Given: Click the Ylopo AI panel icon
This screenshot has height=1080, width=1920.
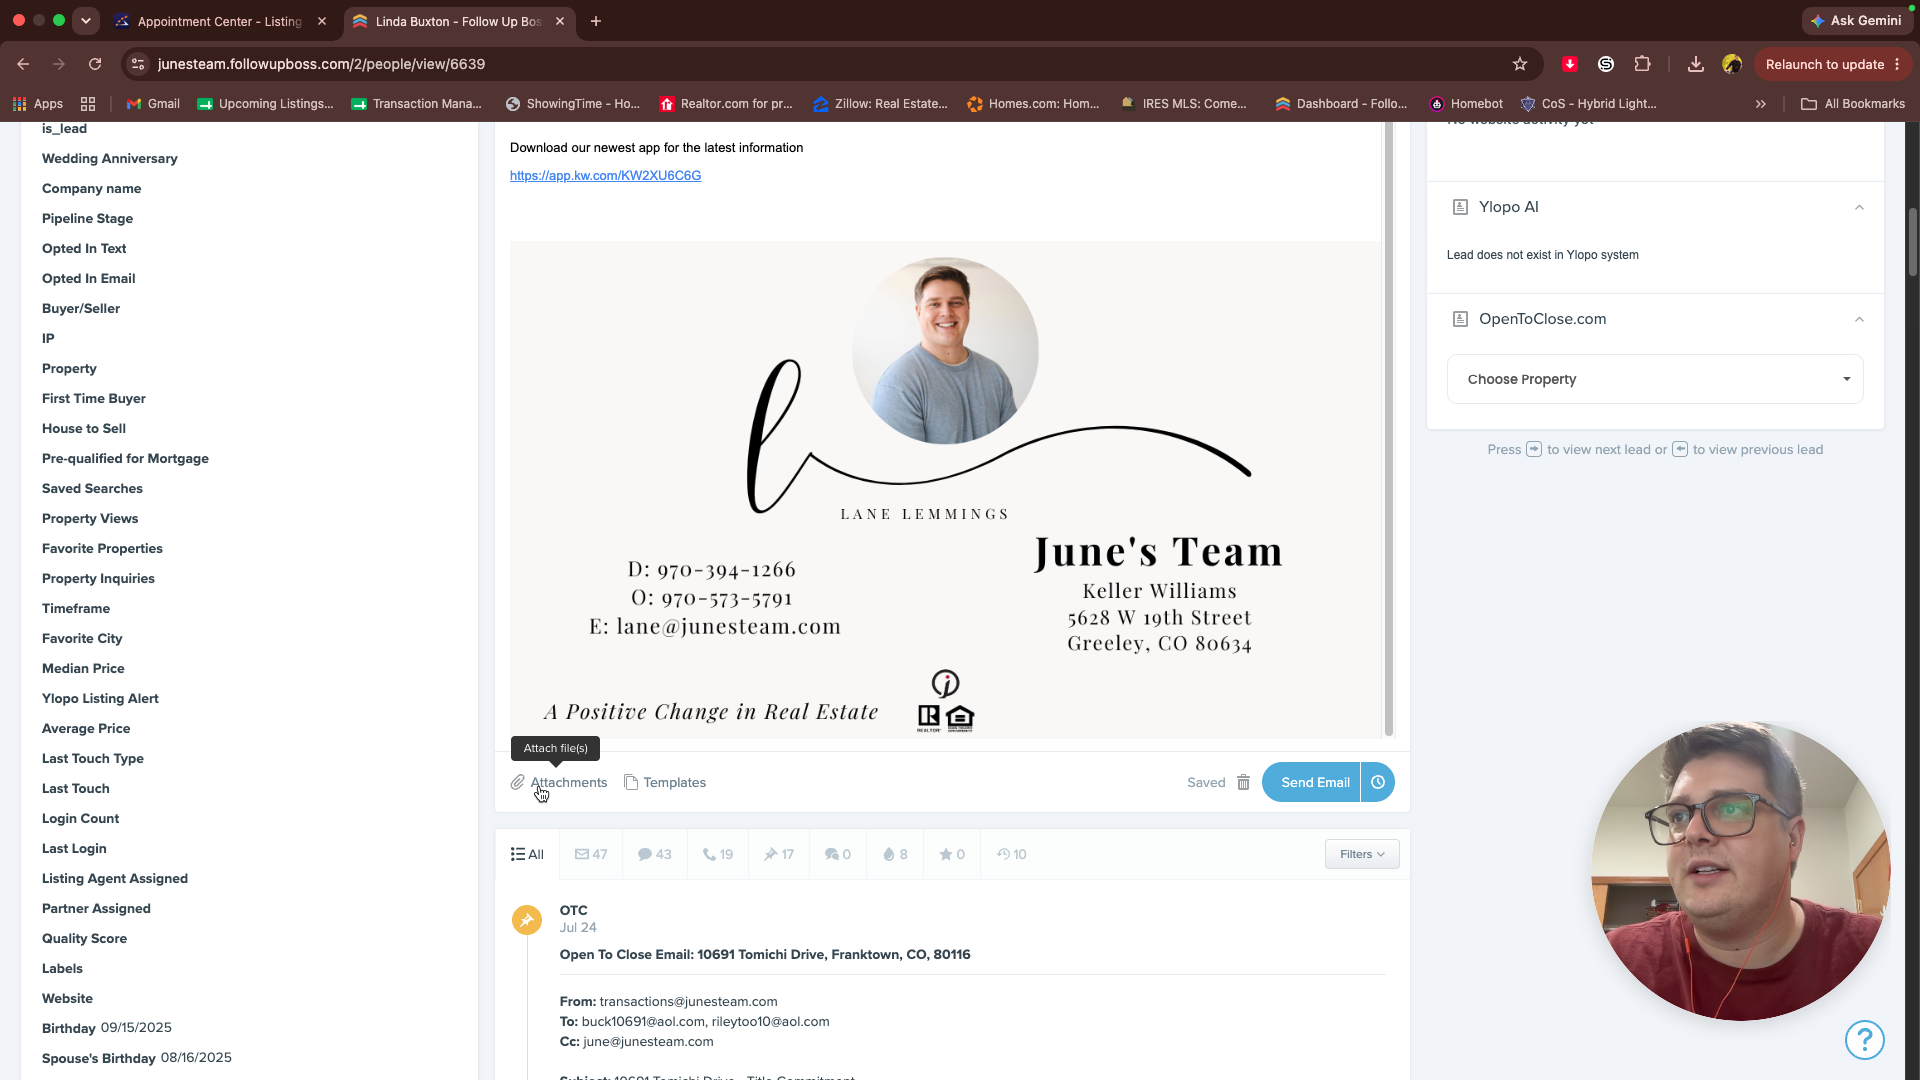Looking at the screenshot, I should coord(1460,207).
